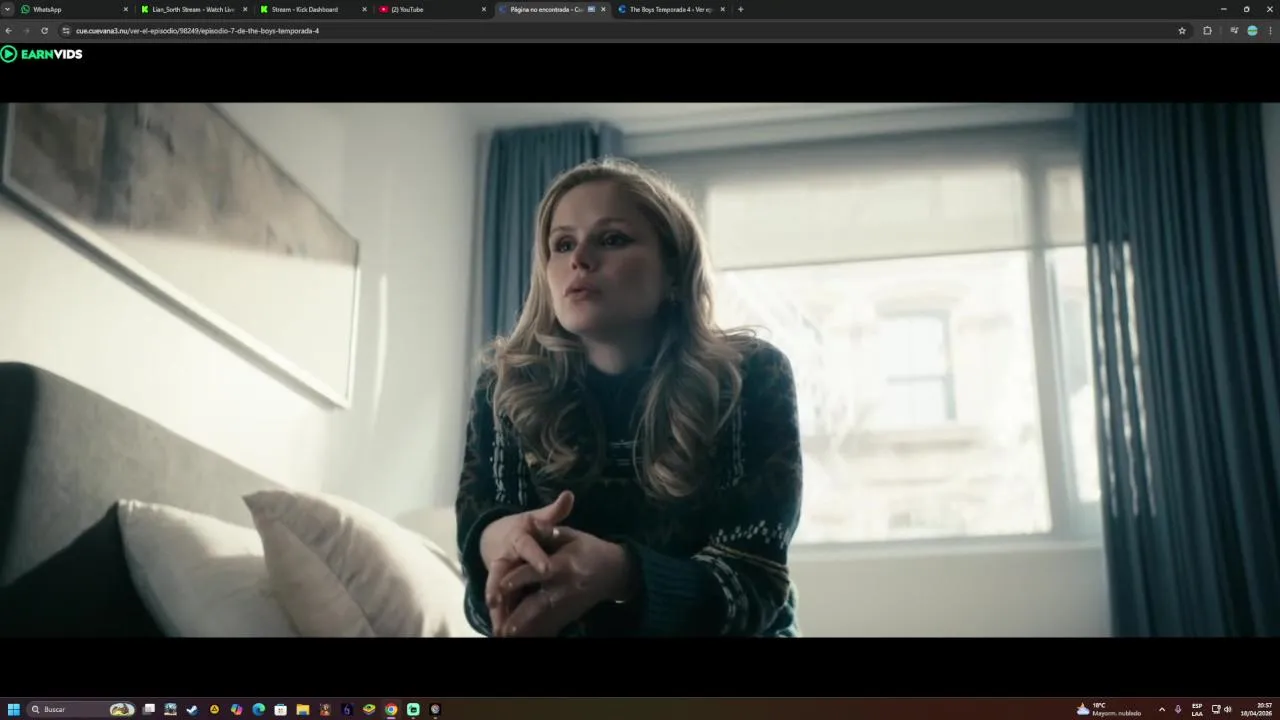Open Task View on the taskbar
The height and width of the screenshot is (720, 1280).
149,709
